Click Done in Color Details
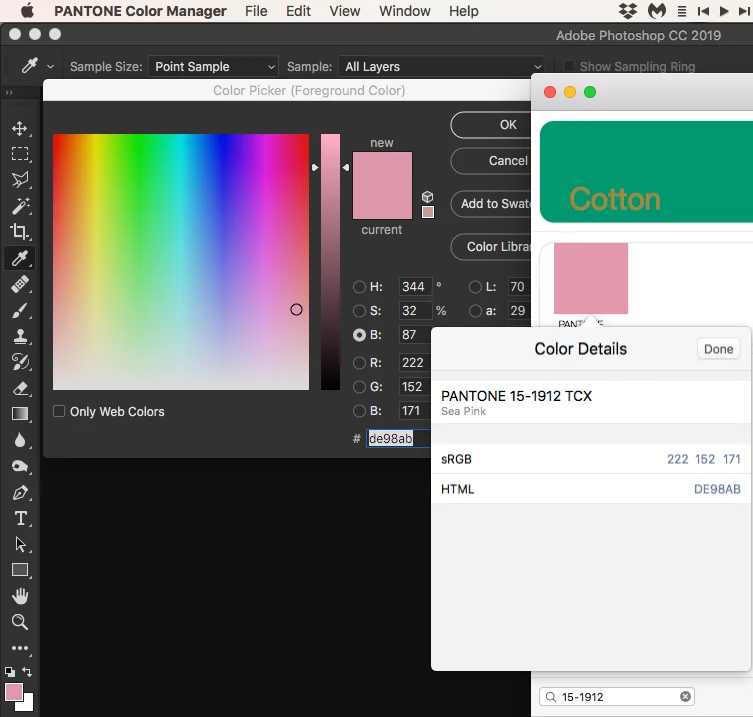Screen dimensions: 753x717 [x=718, y=349]
